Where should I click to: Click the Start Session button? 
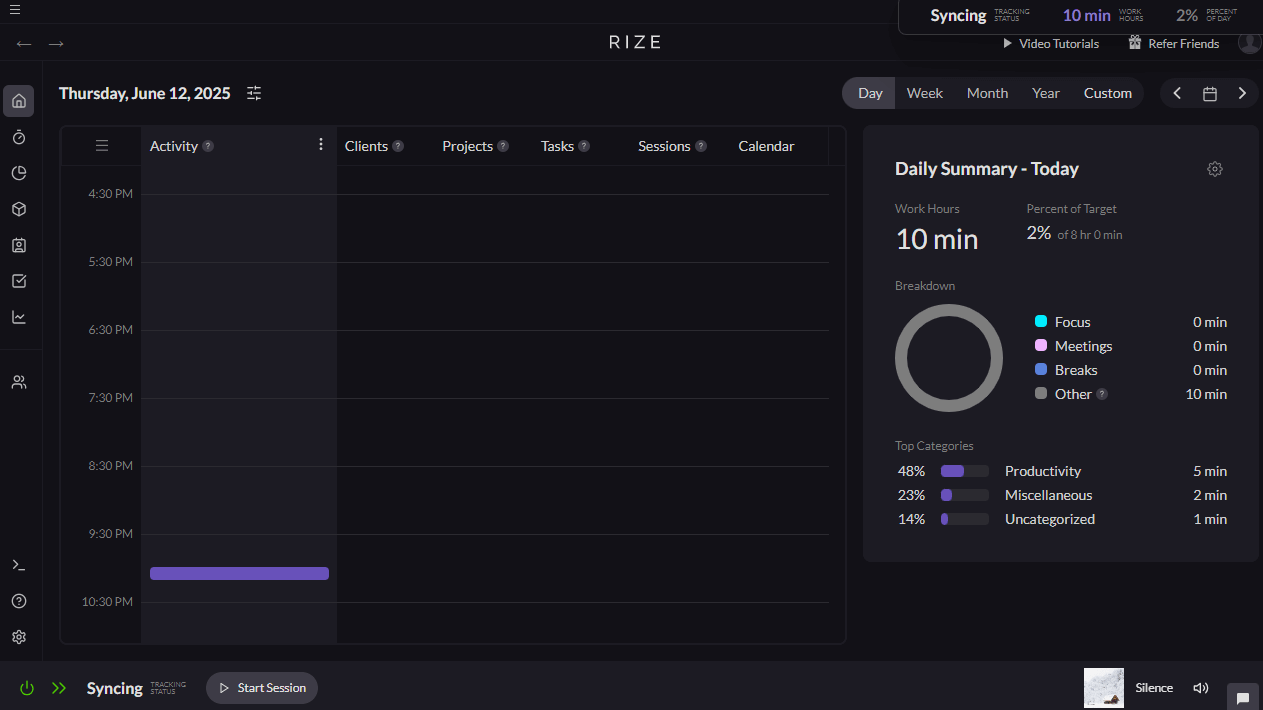[x=262, y=688]
